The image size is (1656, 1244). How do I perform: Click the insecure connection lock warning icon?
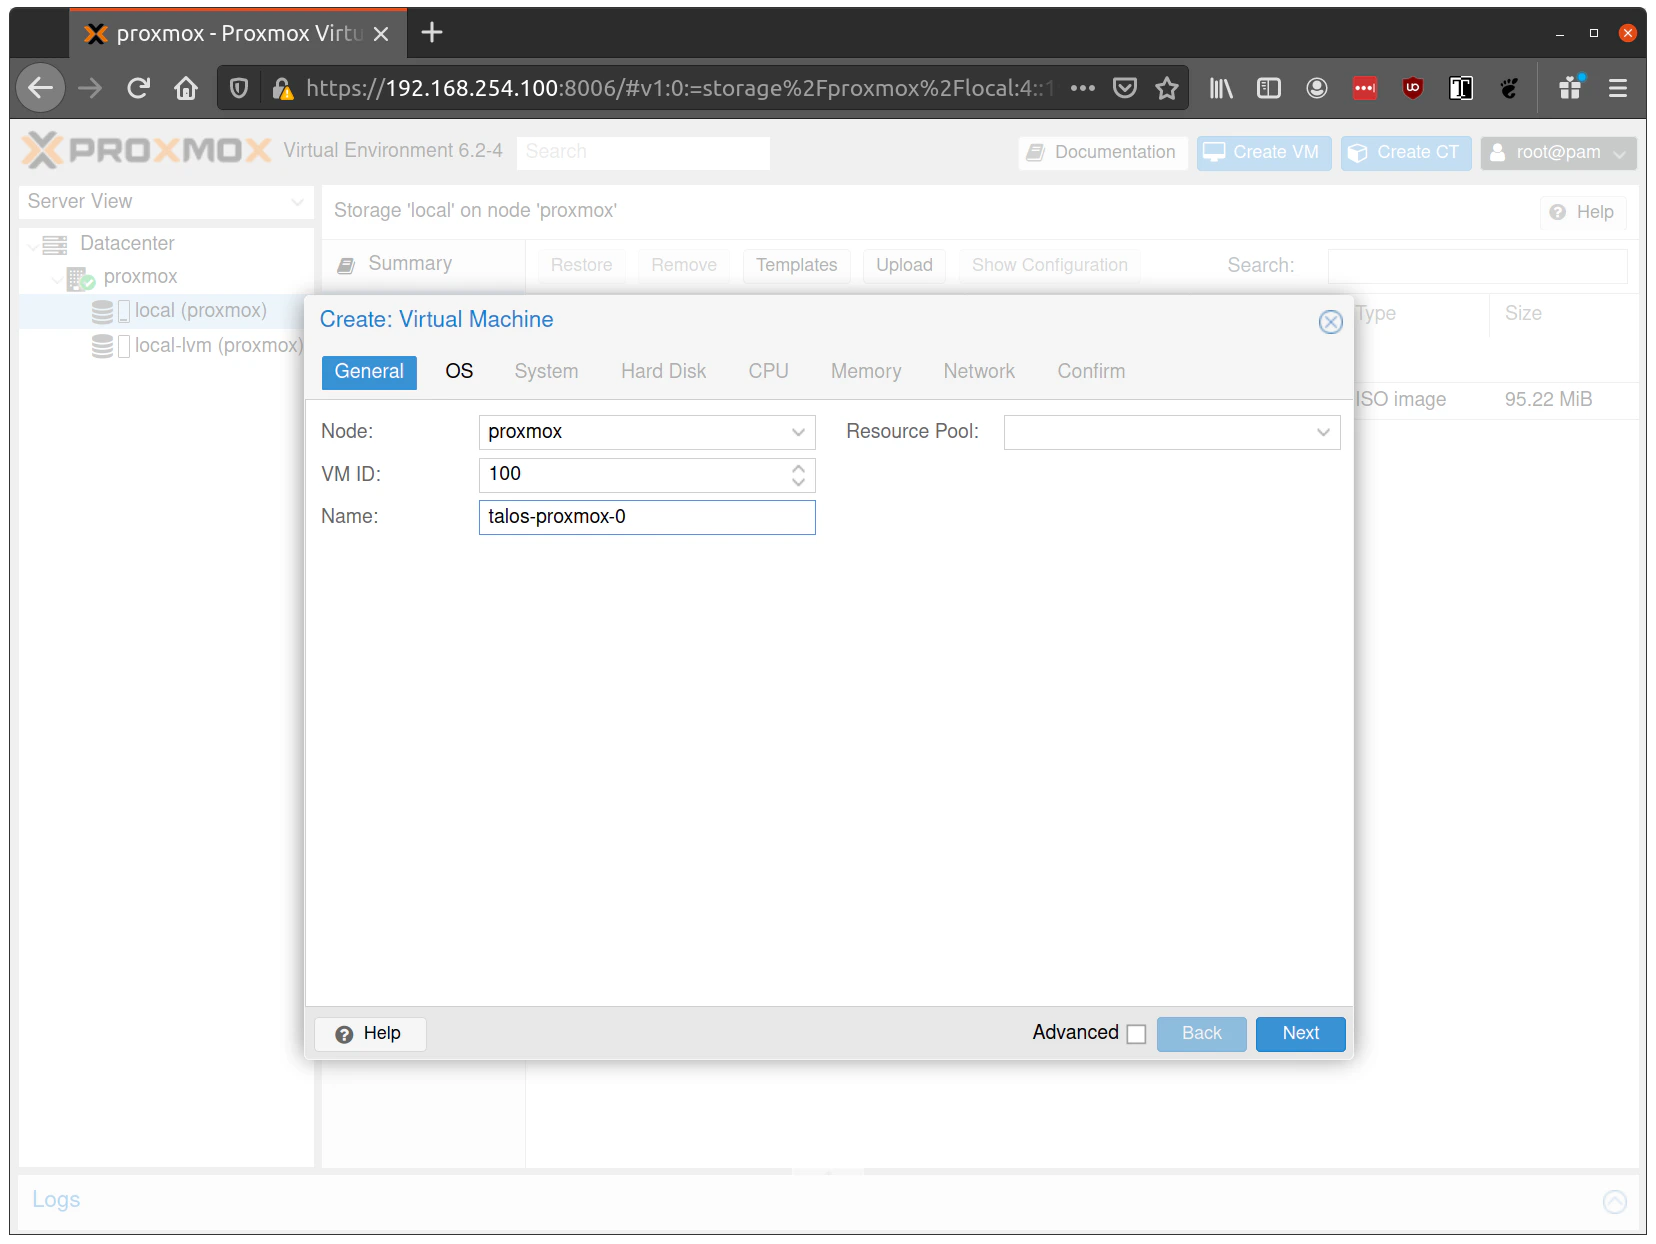point(283,88)
